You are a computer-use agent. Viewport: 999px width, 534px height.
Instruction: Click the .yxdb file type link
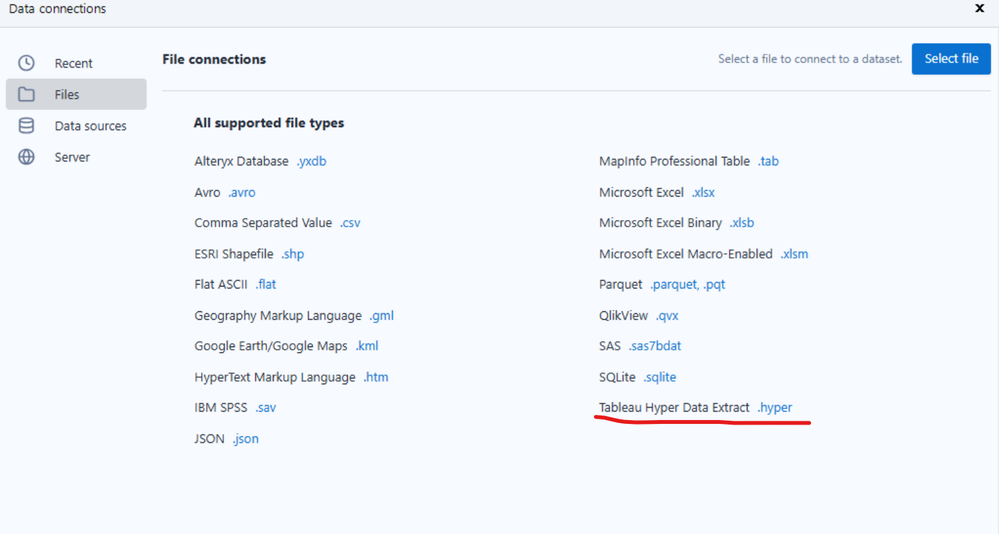click(312, 161)
